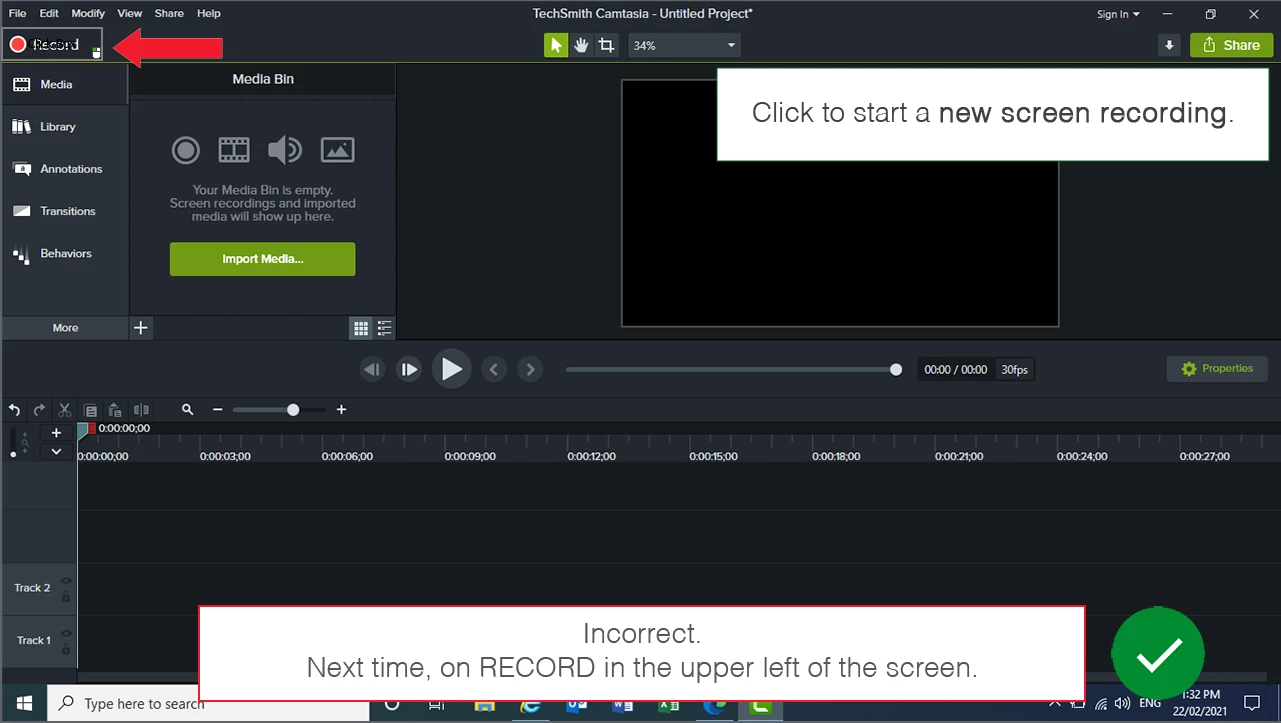The image size is (1281, 723).
Task: Click the audio speaker icon in Media Bin
Action: pyautogui.click(x=285, y=150)
